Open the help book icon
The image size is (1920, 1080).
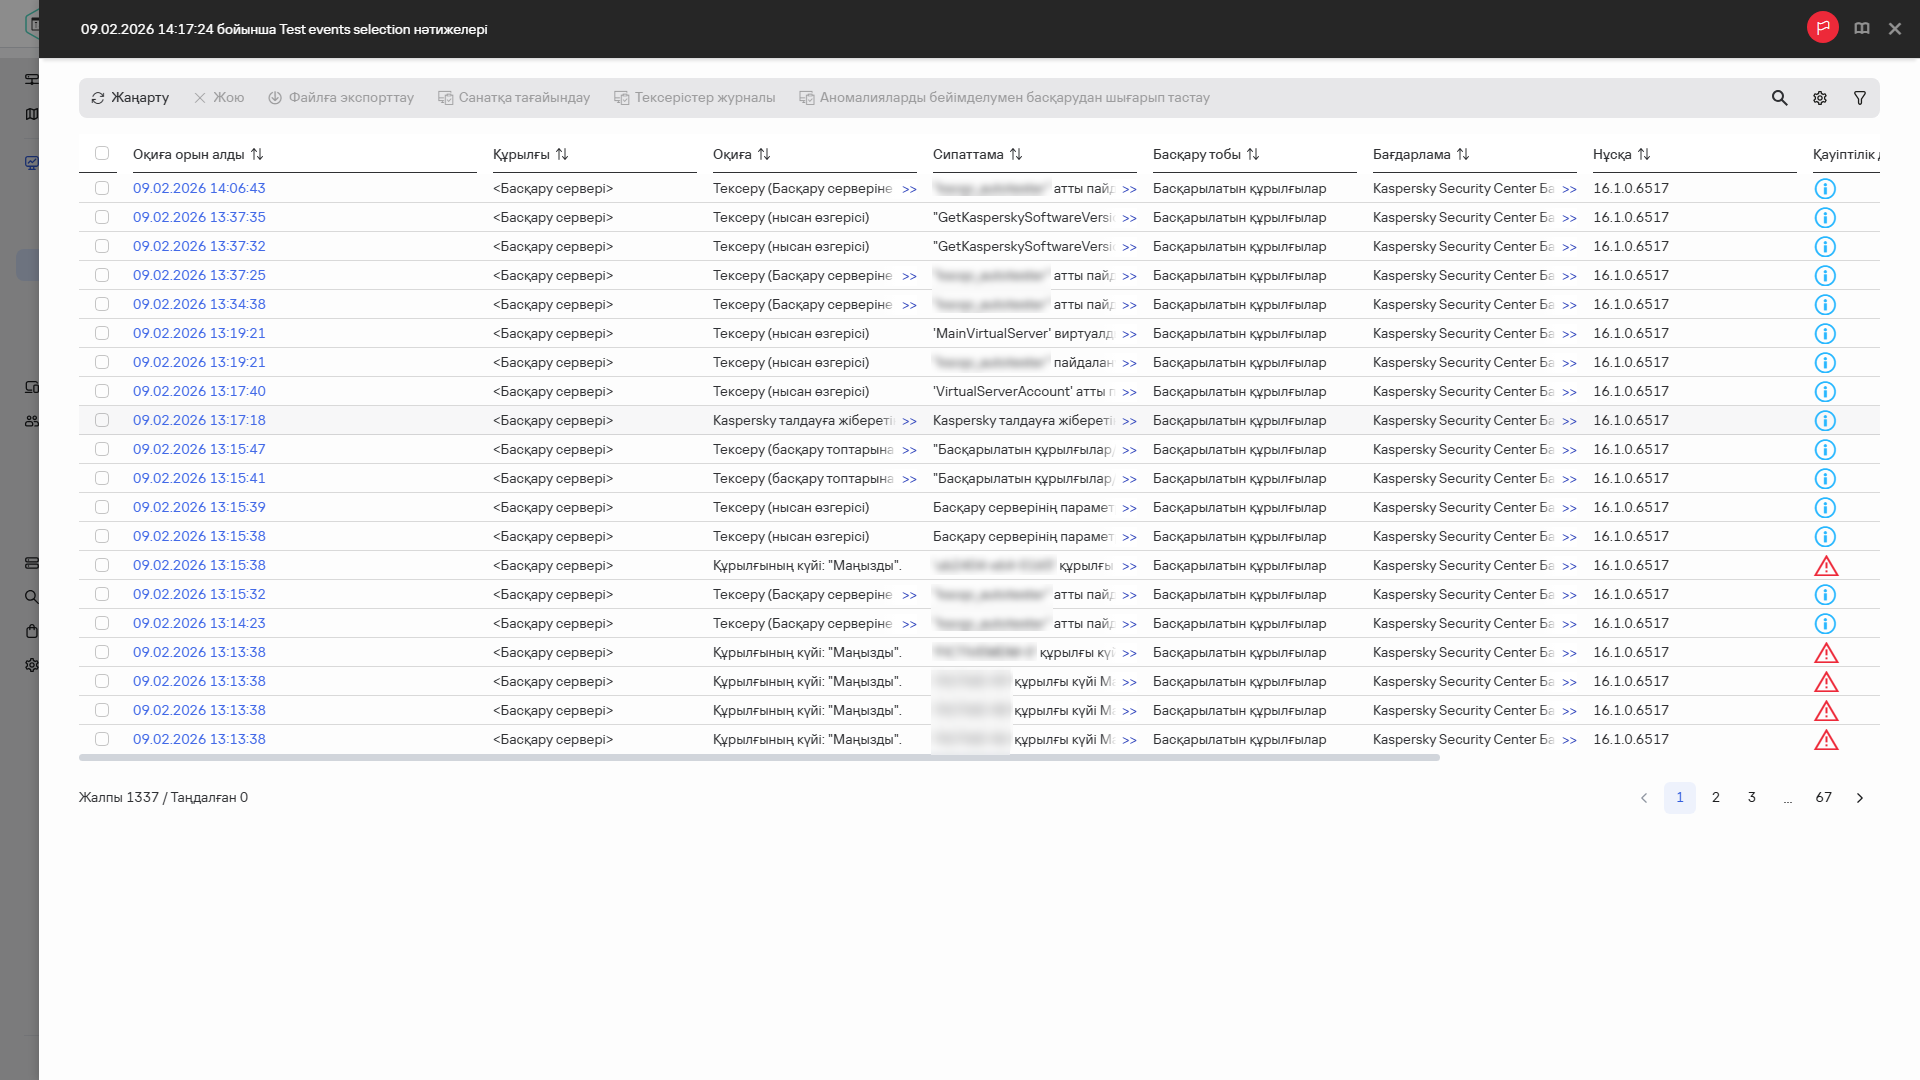tap(1862, 28)
